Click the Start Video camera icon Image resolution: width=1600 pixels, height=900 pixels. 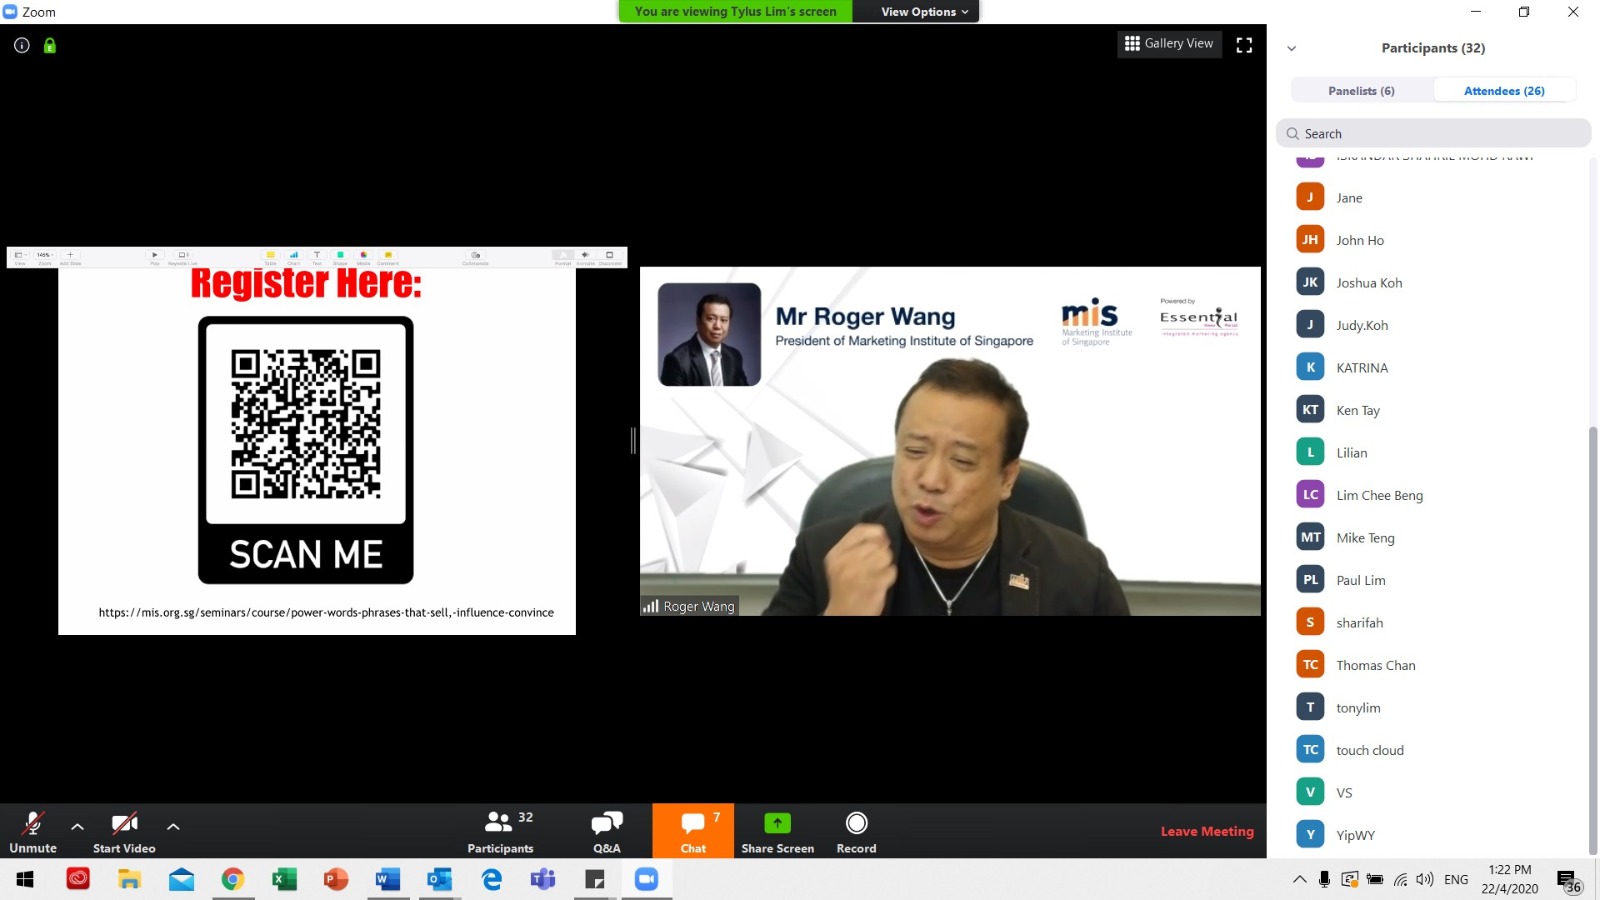coord(124,823)
